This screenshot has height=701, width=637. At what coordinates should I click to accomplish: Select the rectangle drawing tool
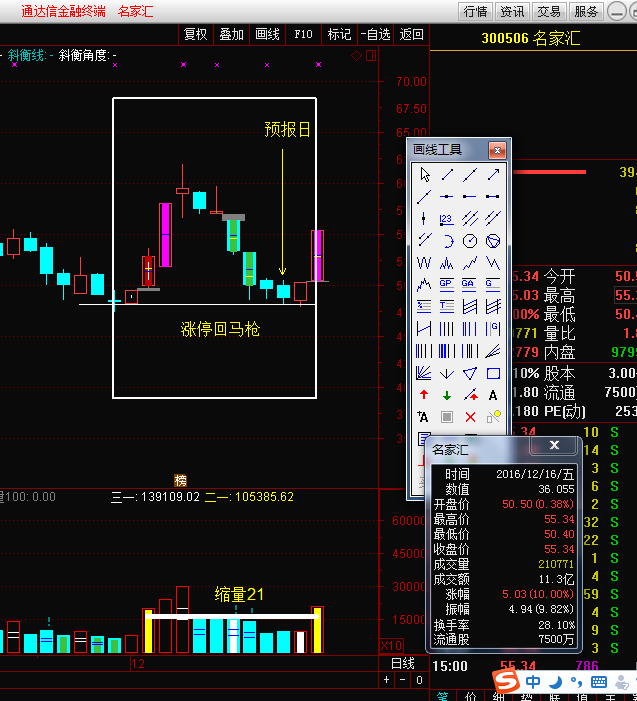coord(493,373)
